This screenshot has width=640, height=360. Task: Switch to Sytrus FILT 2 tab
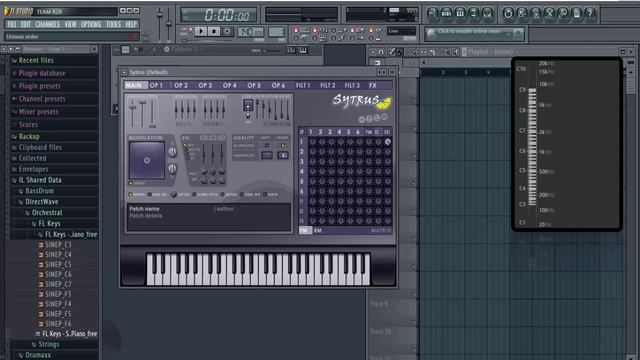(x=327, y=85)
